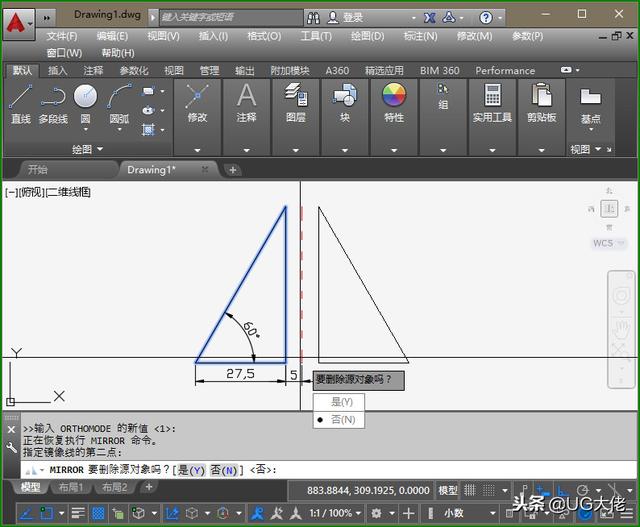Toggle selection cycling icon
This screenshot has height=527, width=640.
[x=118, y=514]
